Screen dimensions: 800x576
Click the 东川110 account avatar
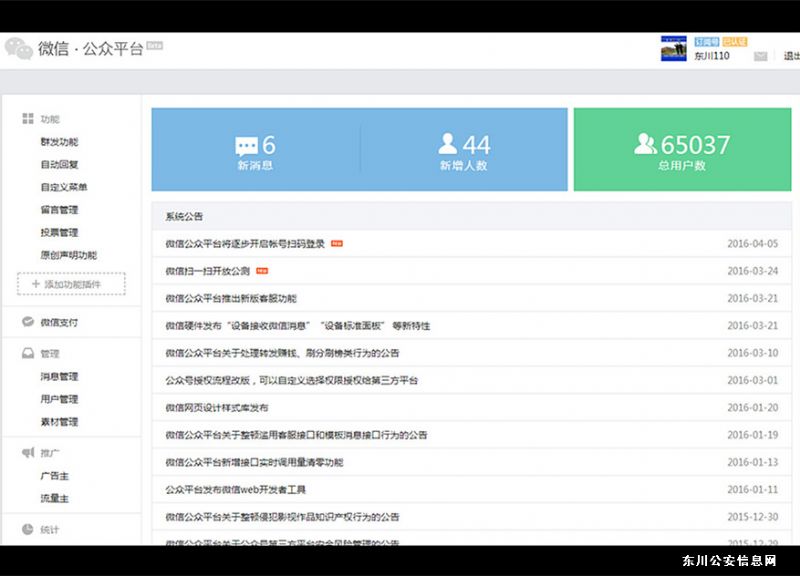673,49
